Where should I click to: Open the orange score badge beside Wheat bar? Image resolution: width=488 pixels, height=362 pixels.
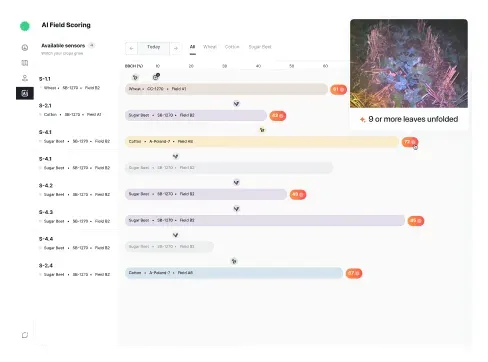point(339,90)
